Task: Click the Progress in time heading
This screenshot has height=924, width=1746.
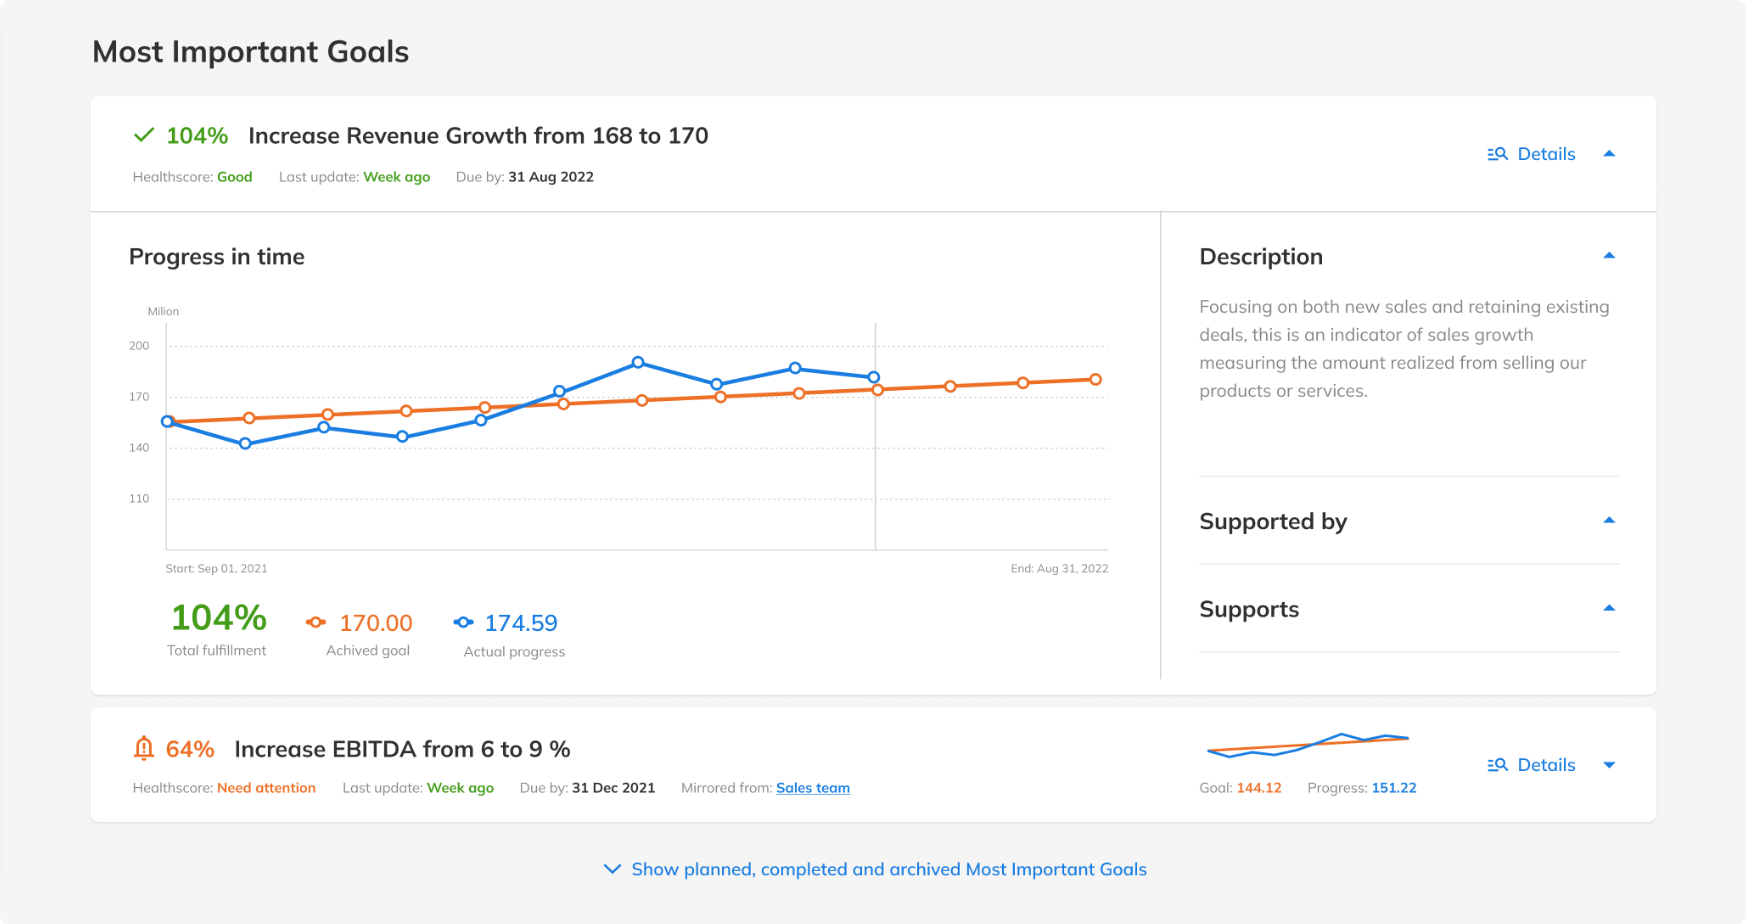Action: click(217, 257)
